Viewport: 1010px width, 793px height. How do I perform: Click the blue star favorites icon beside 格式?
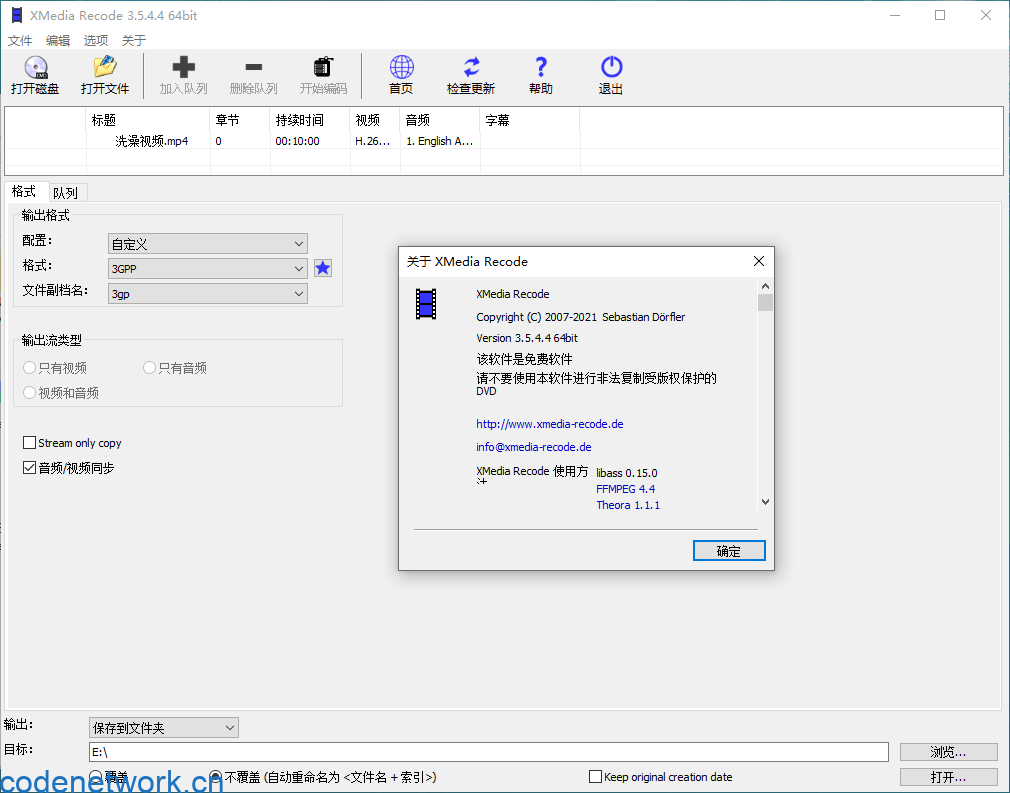322,268
